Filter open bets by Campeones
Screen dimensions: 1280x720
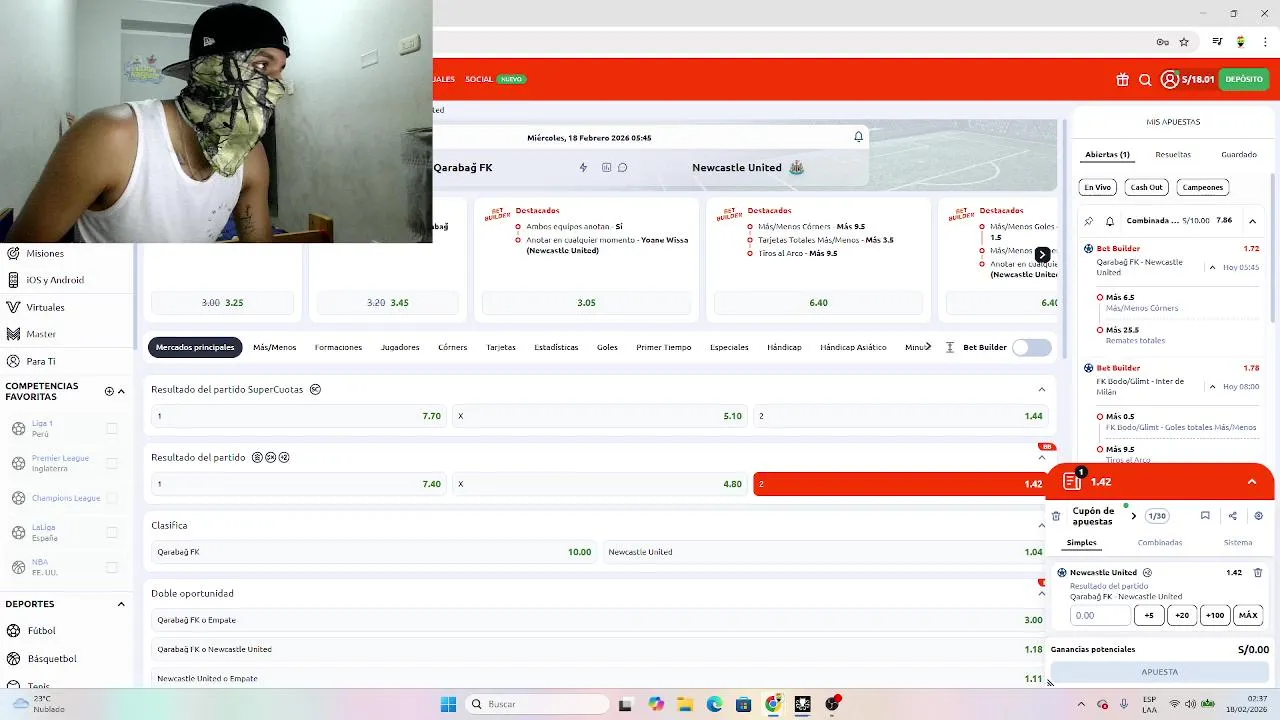(x=1202, y=187)
